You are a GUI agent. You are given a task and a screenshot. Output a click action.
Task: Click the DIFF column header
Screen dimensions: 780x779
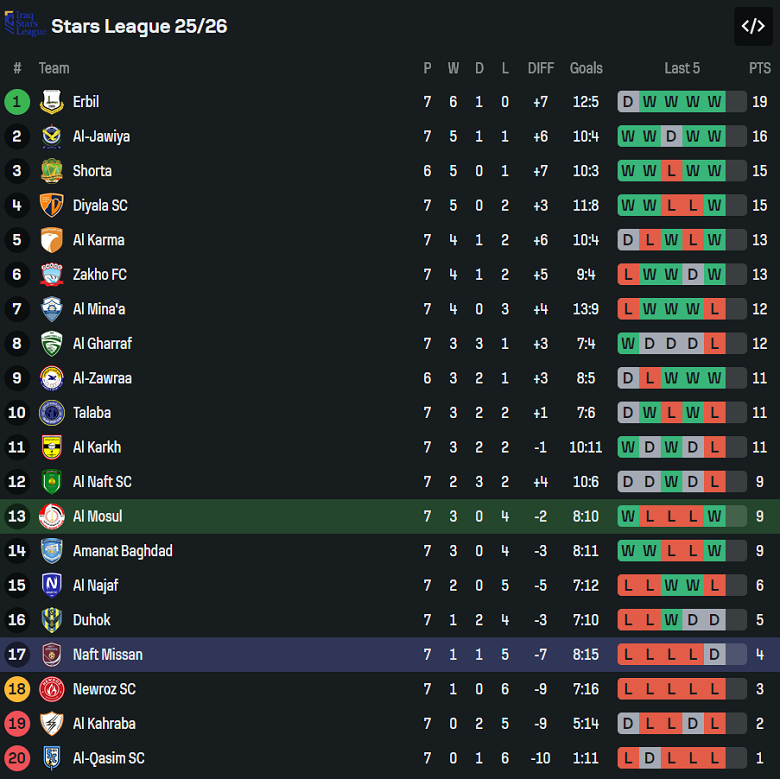coord(540,68)
